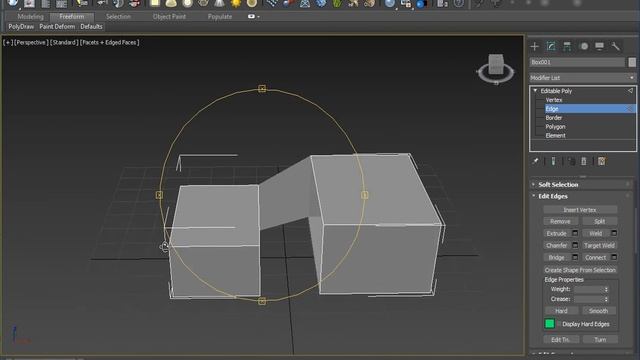Open the Perspective viewport label menu

click(x=31, y=42)
